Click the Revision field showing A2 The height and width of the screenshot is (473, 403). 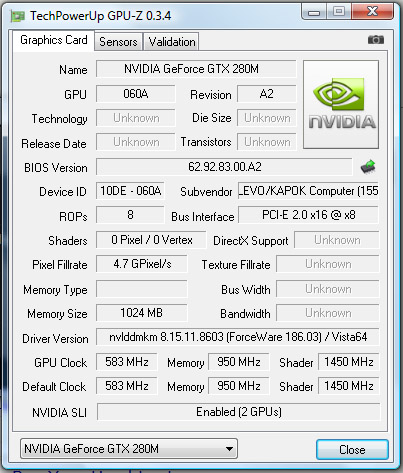click(x=266, y=94)
